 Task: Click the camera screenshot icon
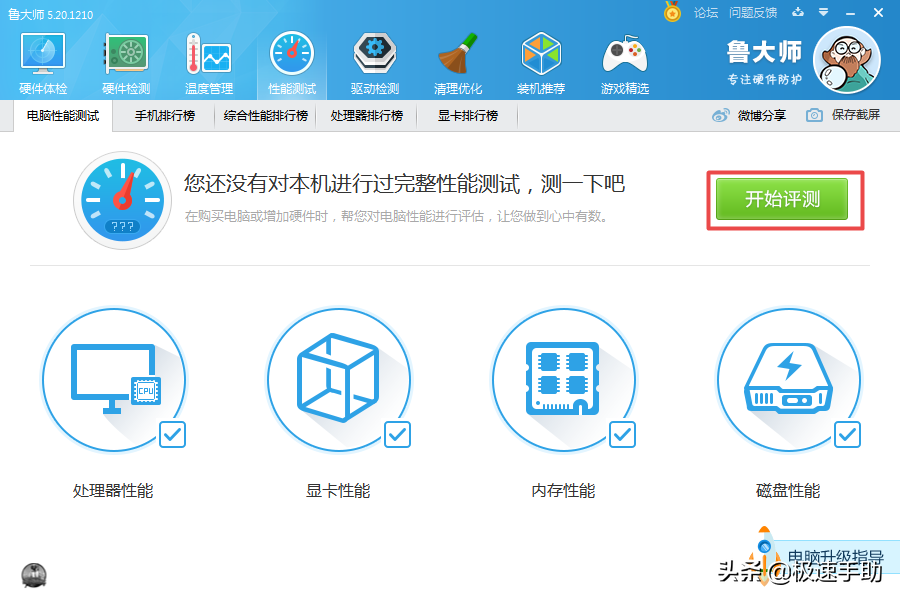[x=814, y=115]
